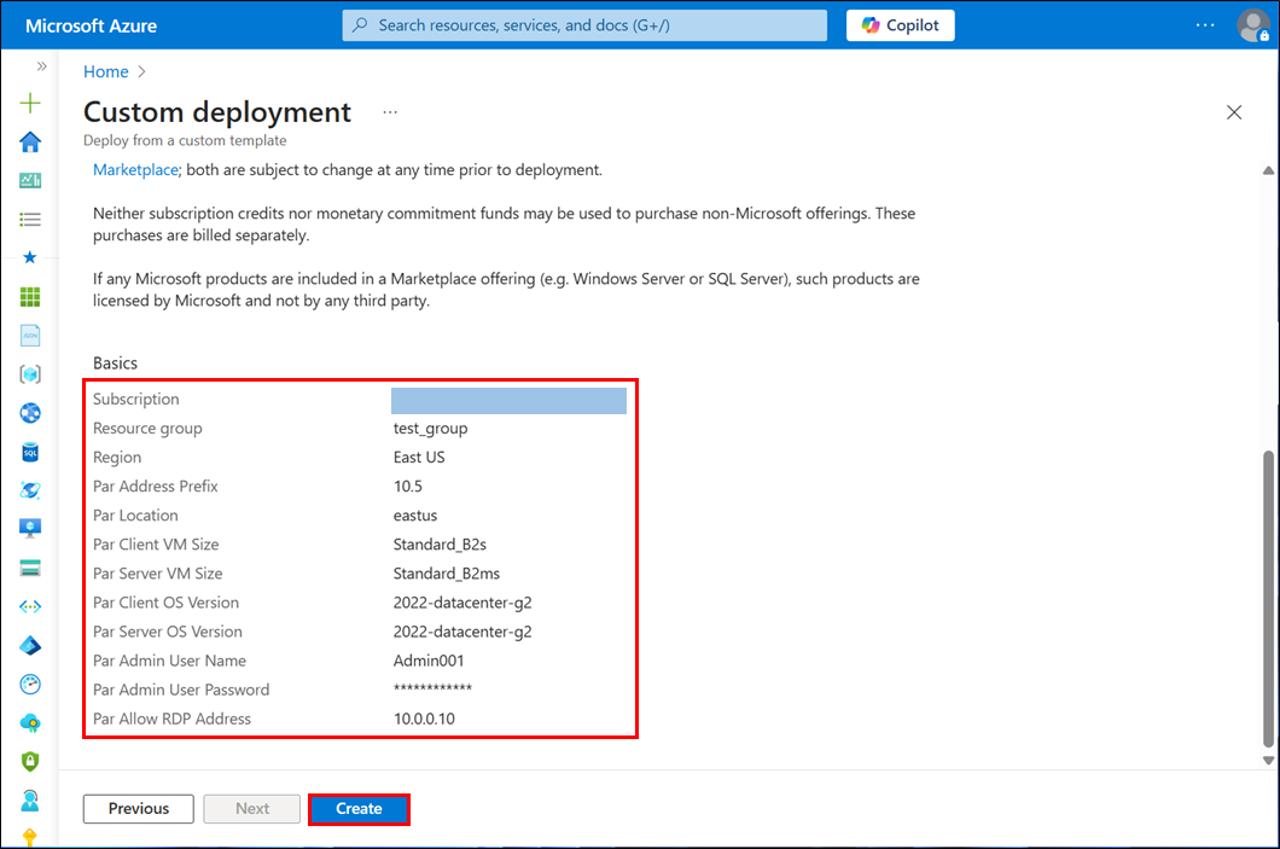This screenshot has width=1280, height=849.
Task: Click the Create a resource plus icon
Action: [30, 103]
